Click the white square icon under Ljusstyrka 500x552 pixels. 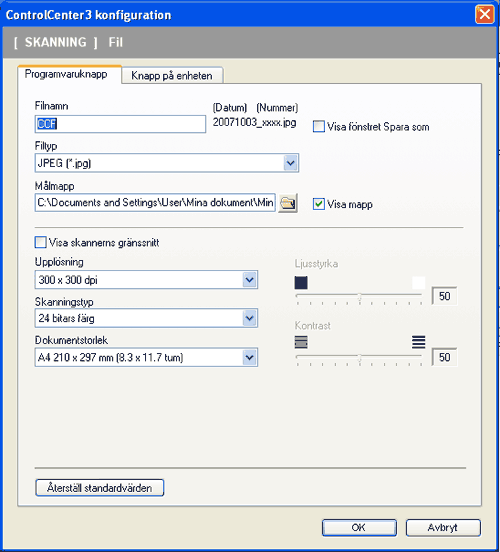point(418,283)
